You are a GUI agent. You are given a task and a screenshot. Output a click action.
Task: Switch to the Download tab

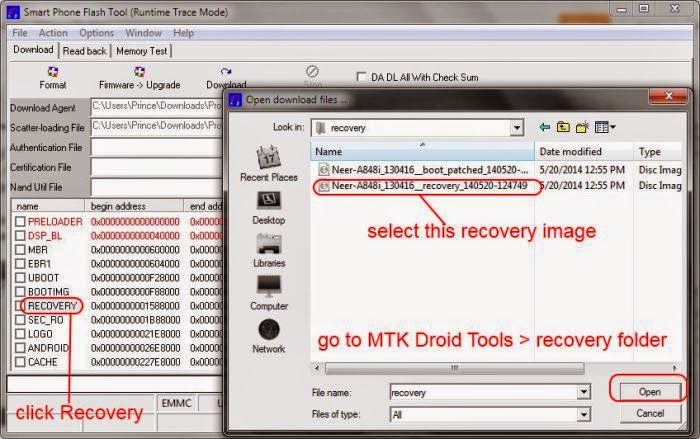(33, 50)
